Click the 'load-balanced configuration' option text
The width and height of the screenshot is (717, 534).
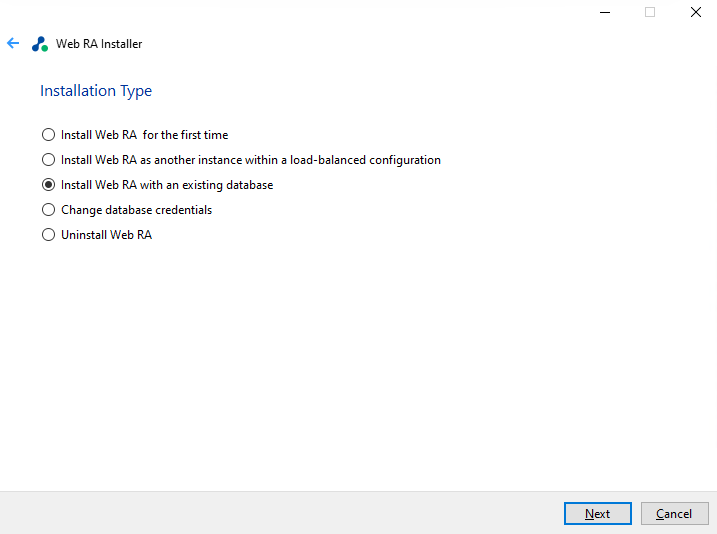pos(250,160)
